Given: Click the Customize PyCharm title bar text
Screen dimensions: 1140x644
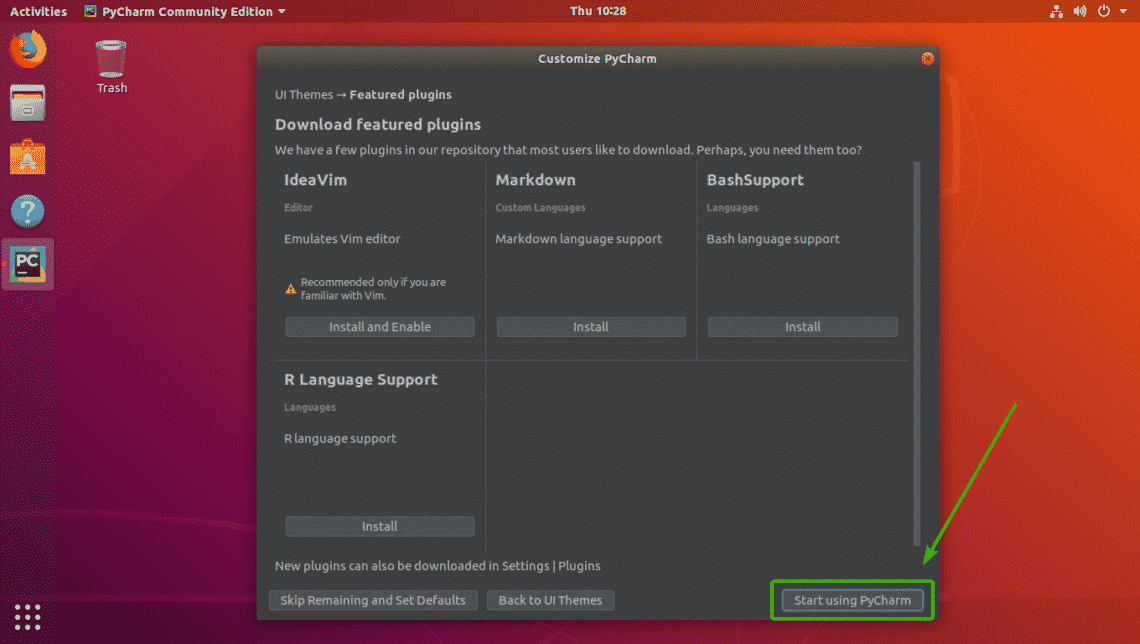Looking at the screenshot, I should pyautogui.click(x=597, y=59).
